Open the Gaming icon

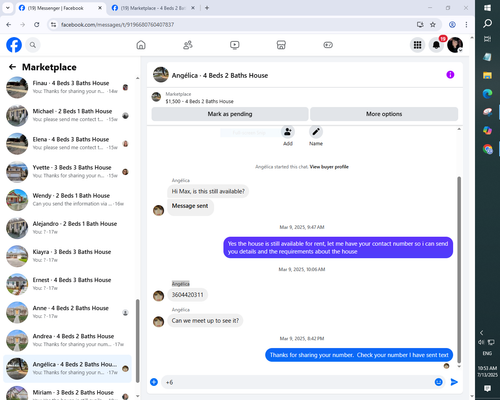point(328,45)
